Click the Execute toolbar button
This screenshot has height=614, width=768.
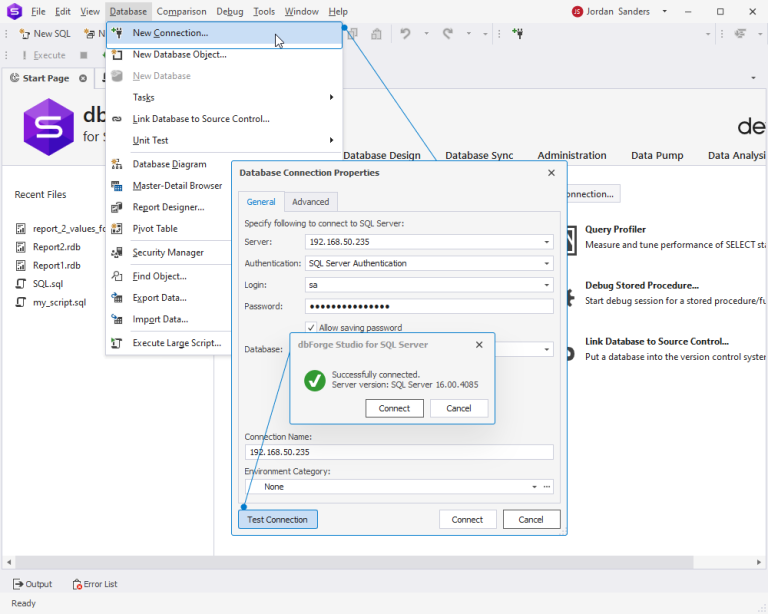(x=44, y=55)
